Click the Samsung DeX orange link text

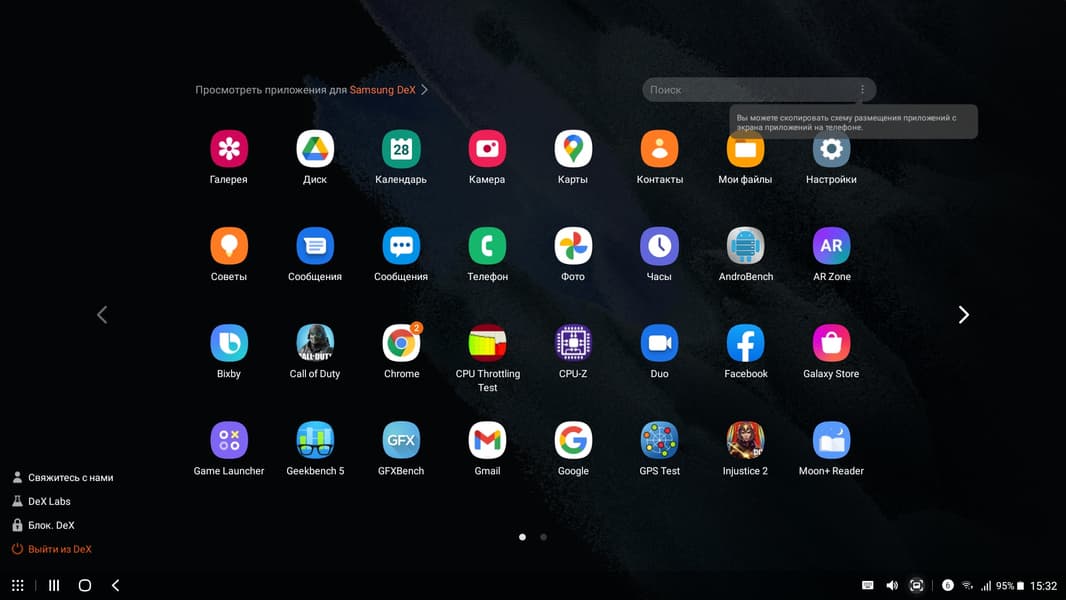click(382, 90)
